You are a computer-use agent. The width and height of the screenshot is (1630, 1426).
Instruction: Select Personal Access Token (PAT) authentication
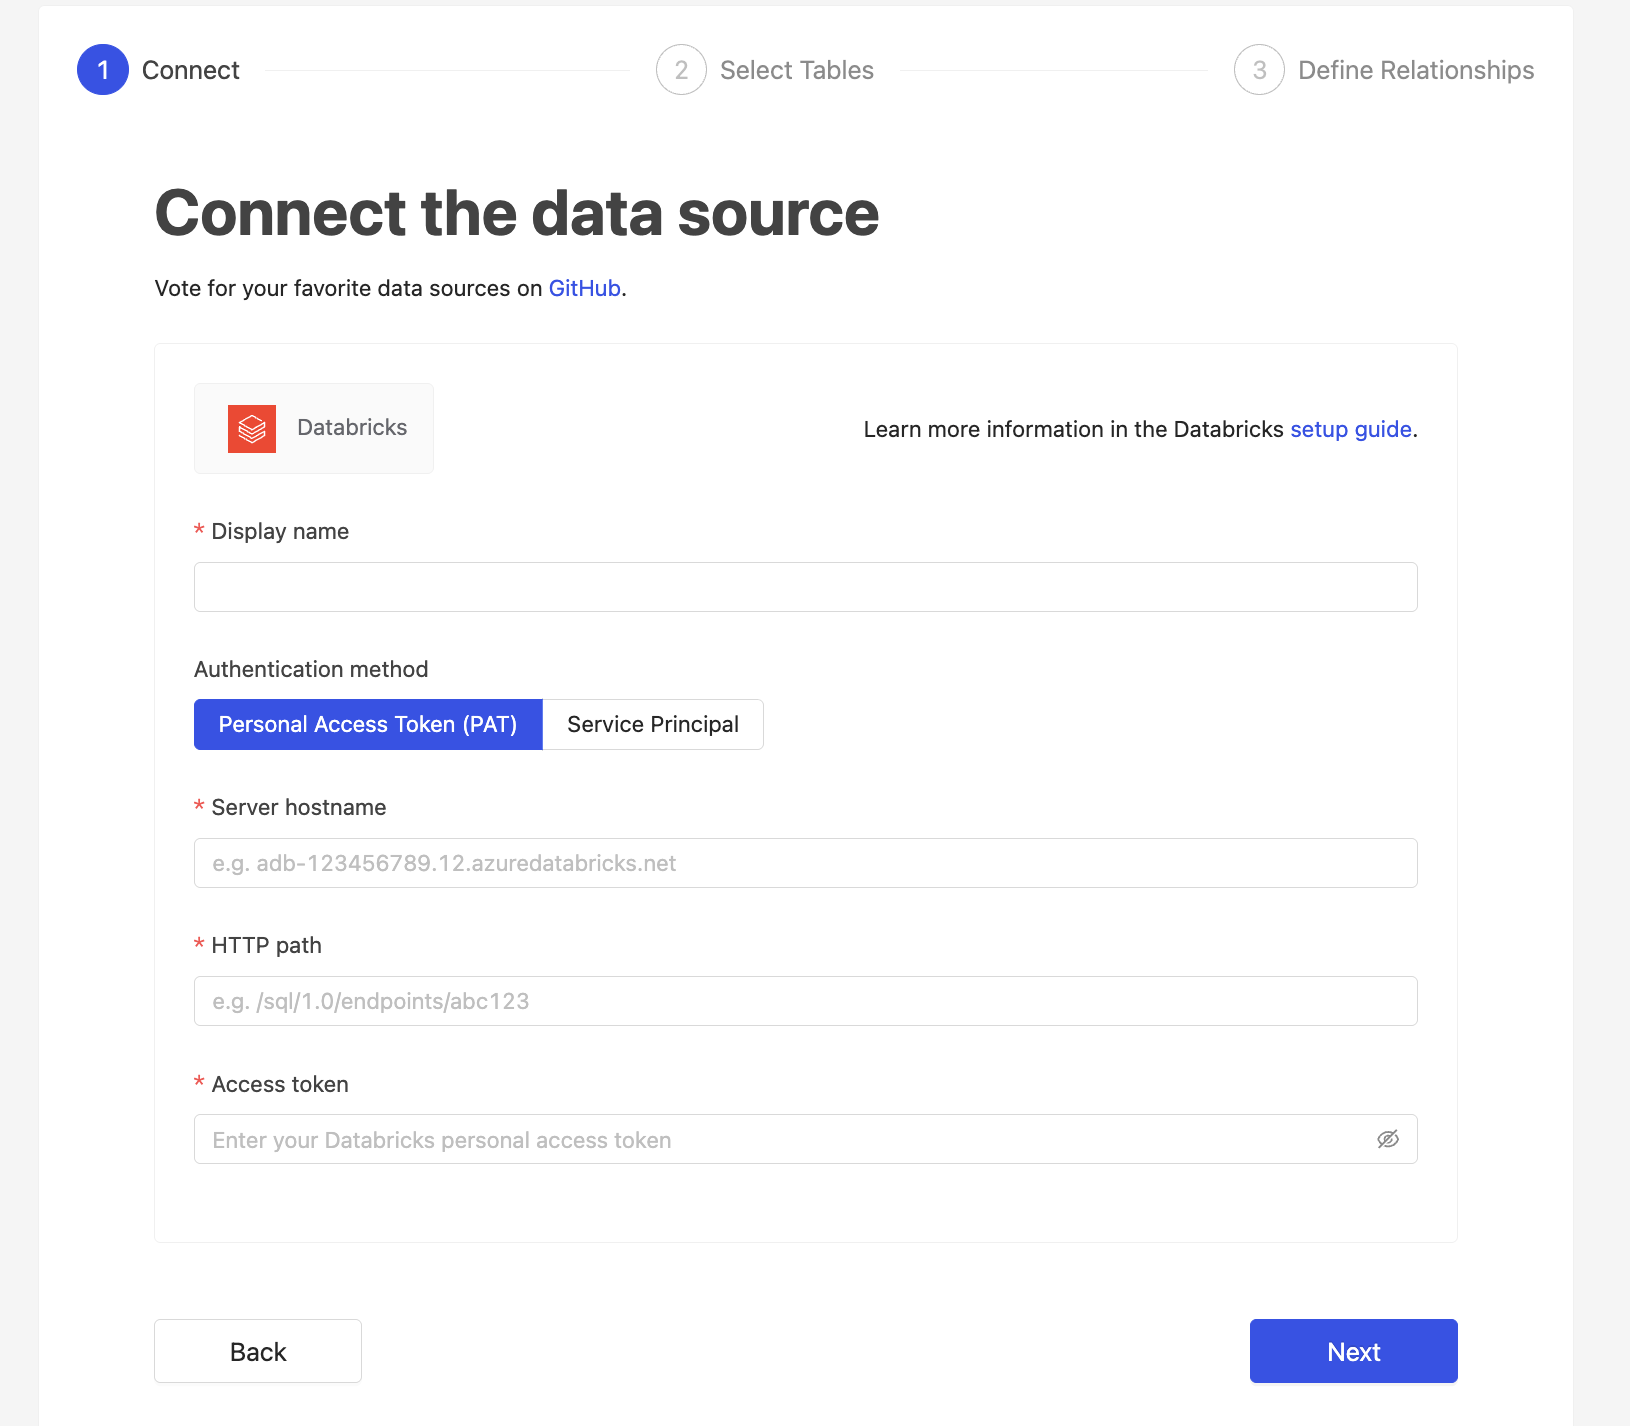[x=368, y=724]
